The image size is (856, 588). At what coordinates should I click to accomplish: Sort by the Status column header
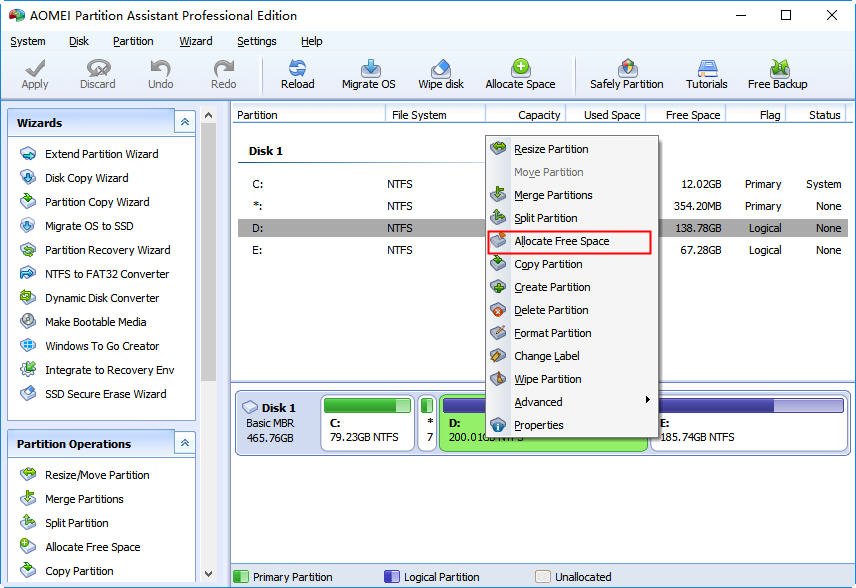point(817,115)
